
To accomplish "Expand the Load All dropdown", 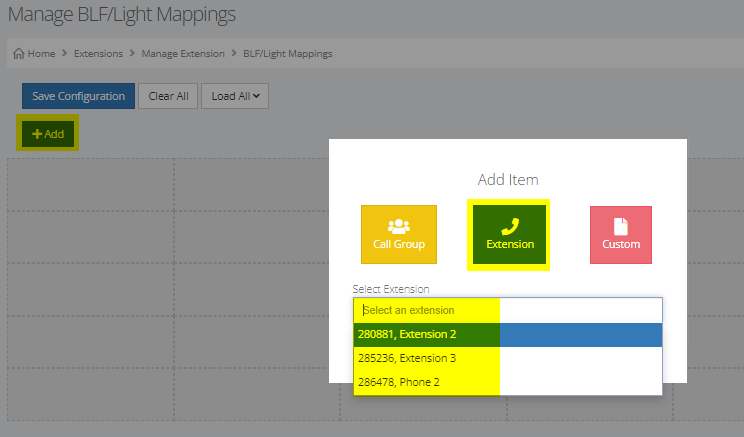I will tap(235, 96).
